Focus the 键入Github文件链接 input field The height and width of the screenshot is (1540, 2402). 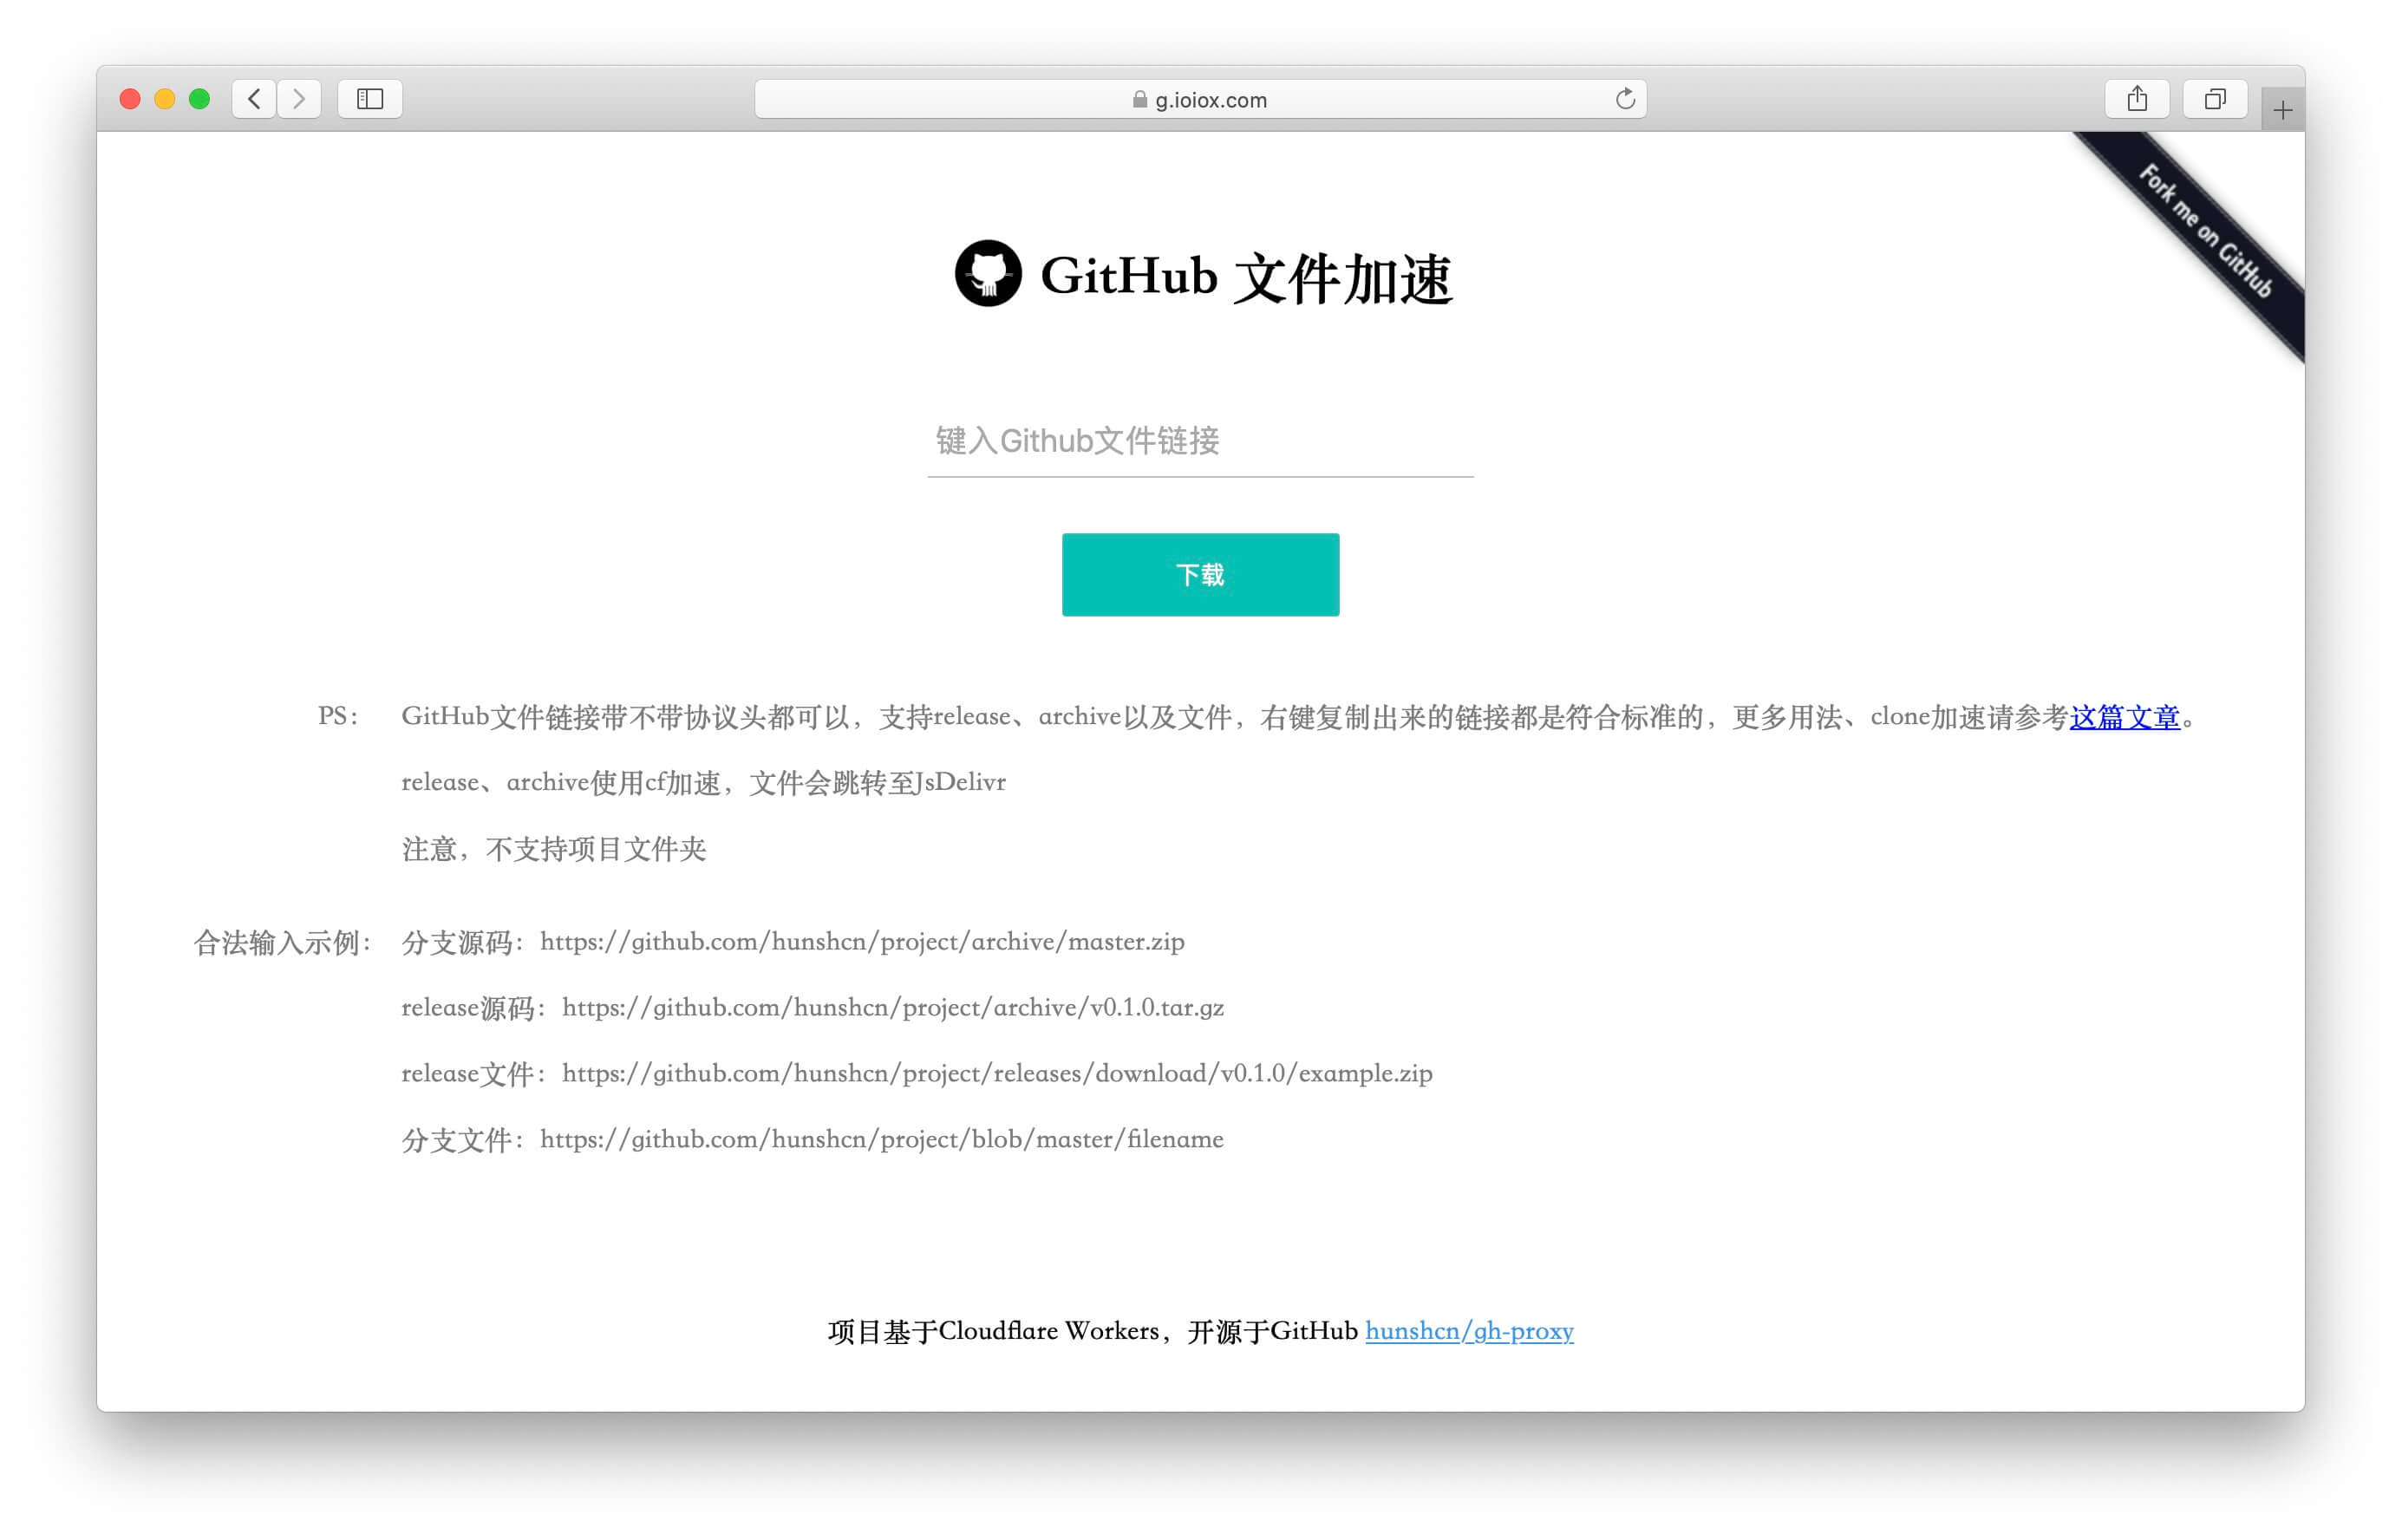tap(1200, 441)
